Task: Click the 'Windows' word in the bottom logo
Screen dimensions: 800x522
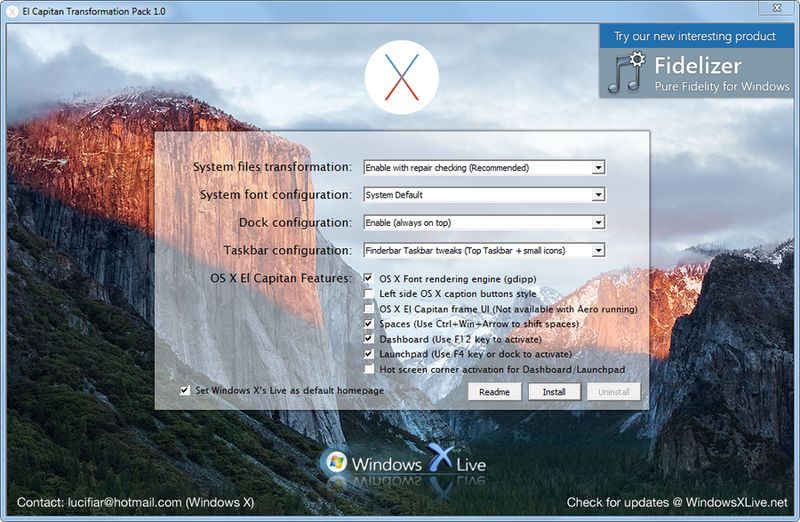Action: (x=387, y=464)
